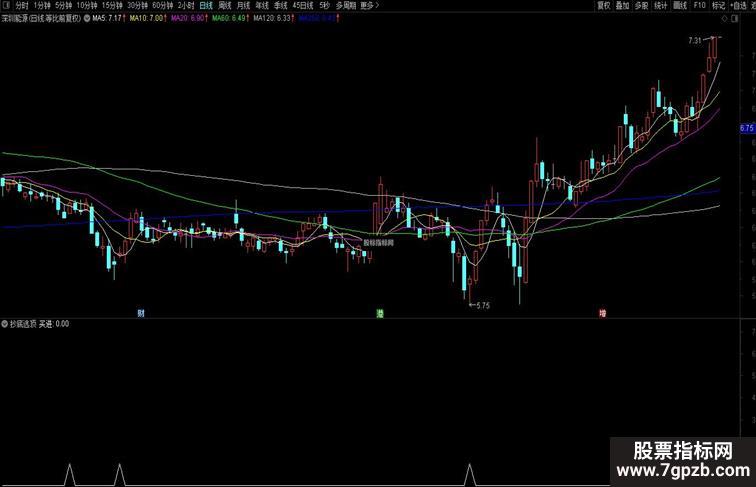Select the 日线 daily chart tab
The image size is (756, 487).
[206, 5]
